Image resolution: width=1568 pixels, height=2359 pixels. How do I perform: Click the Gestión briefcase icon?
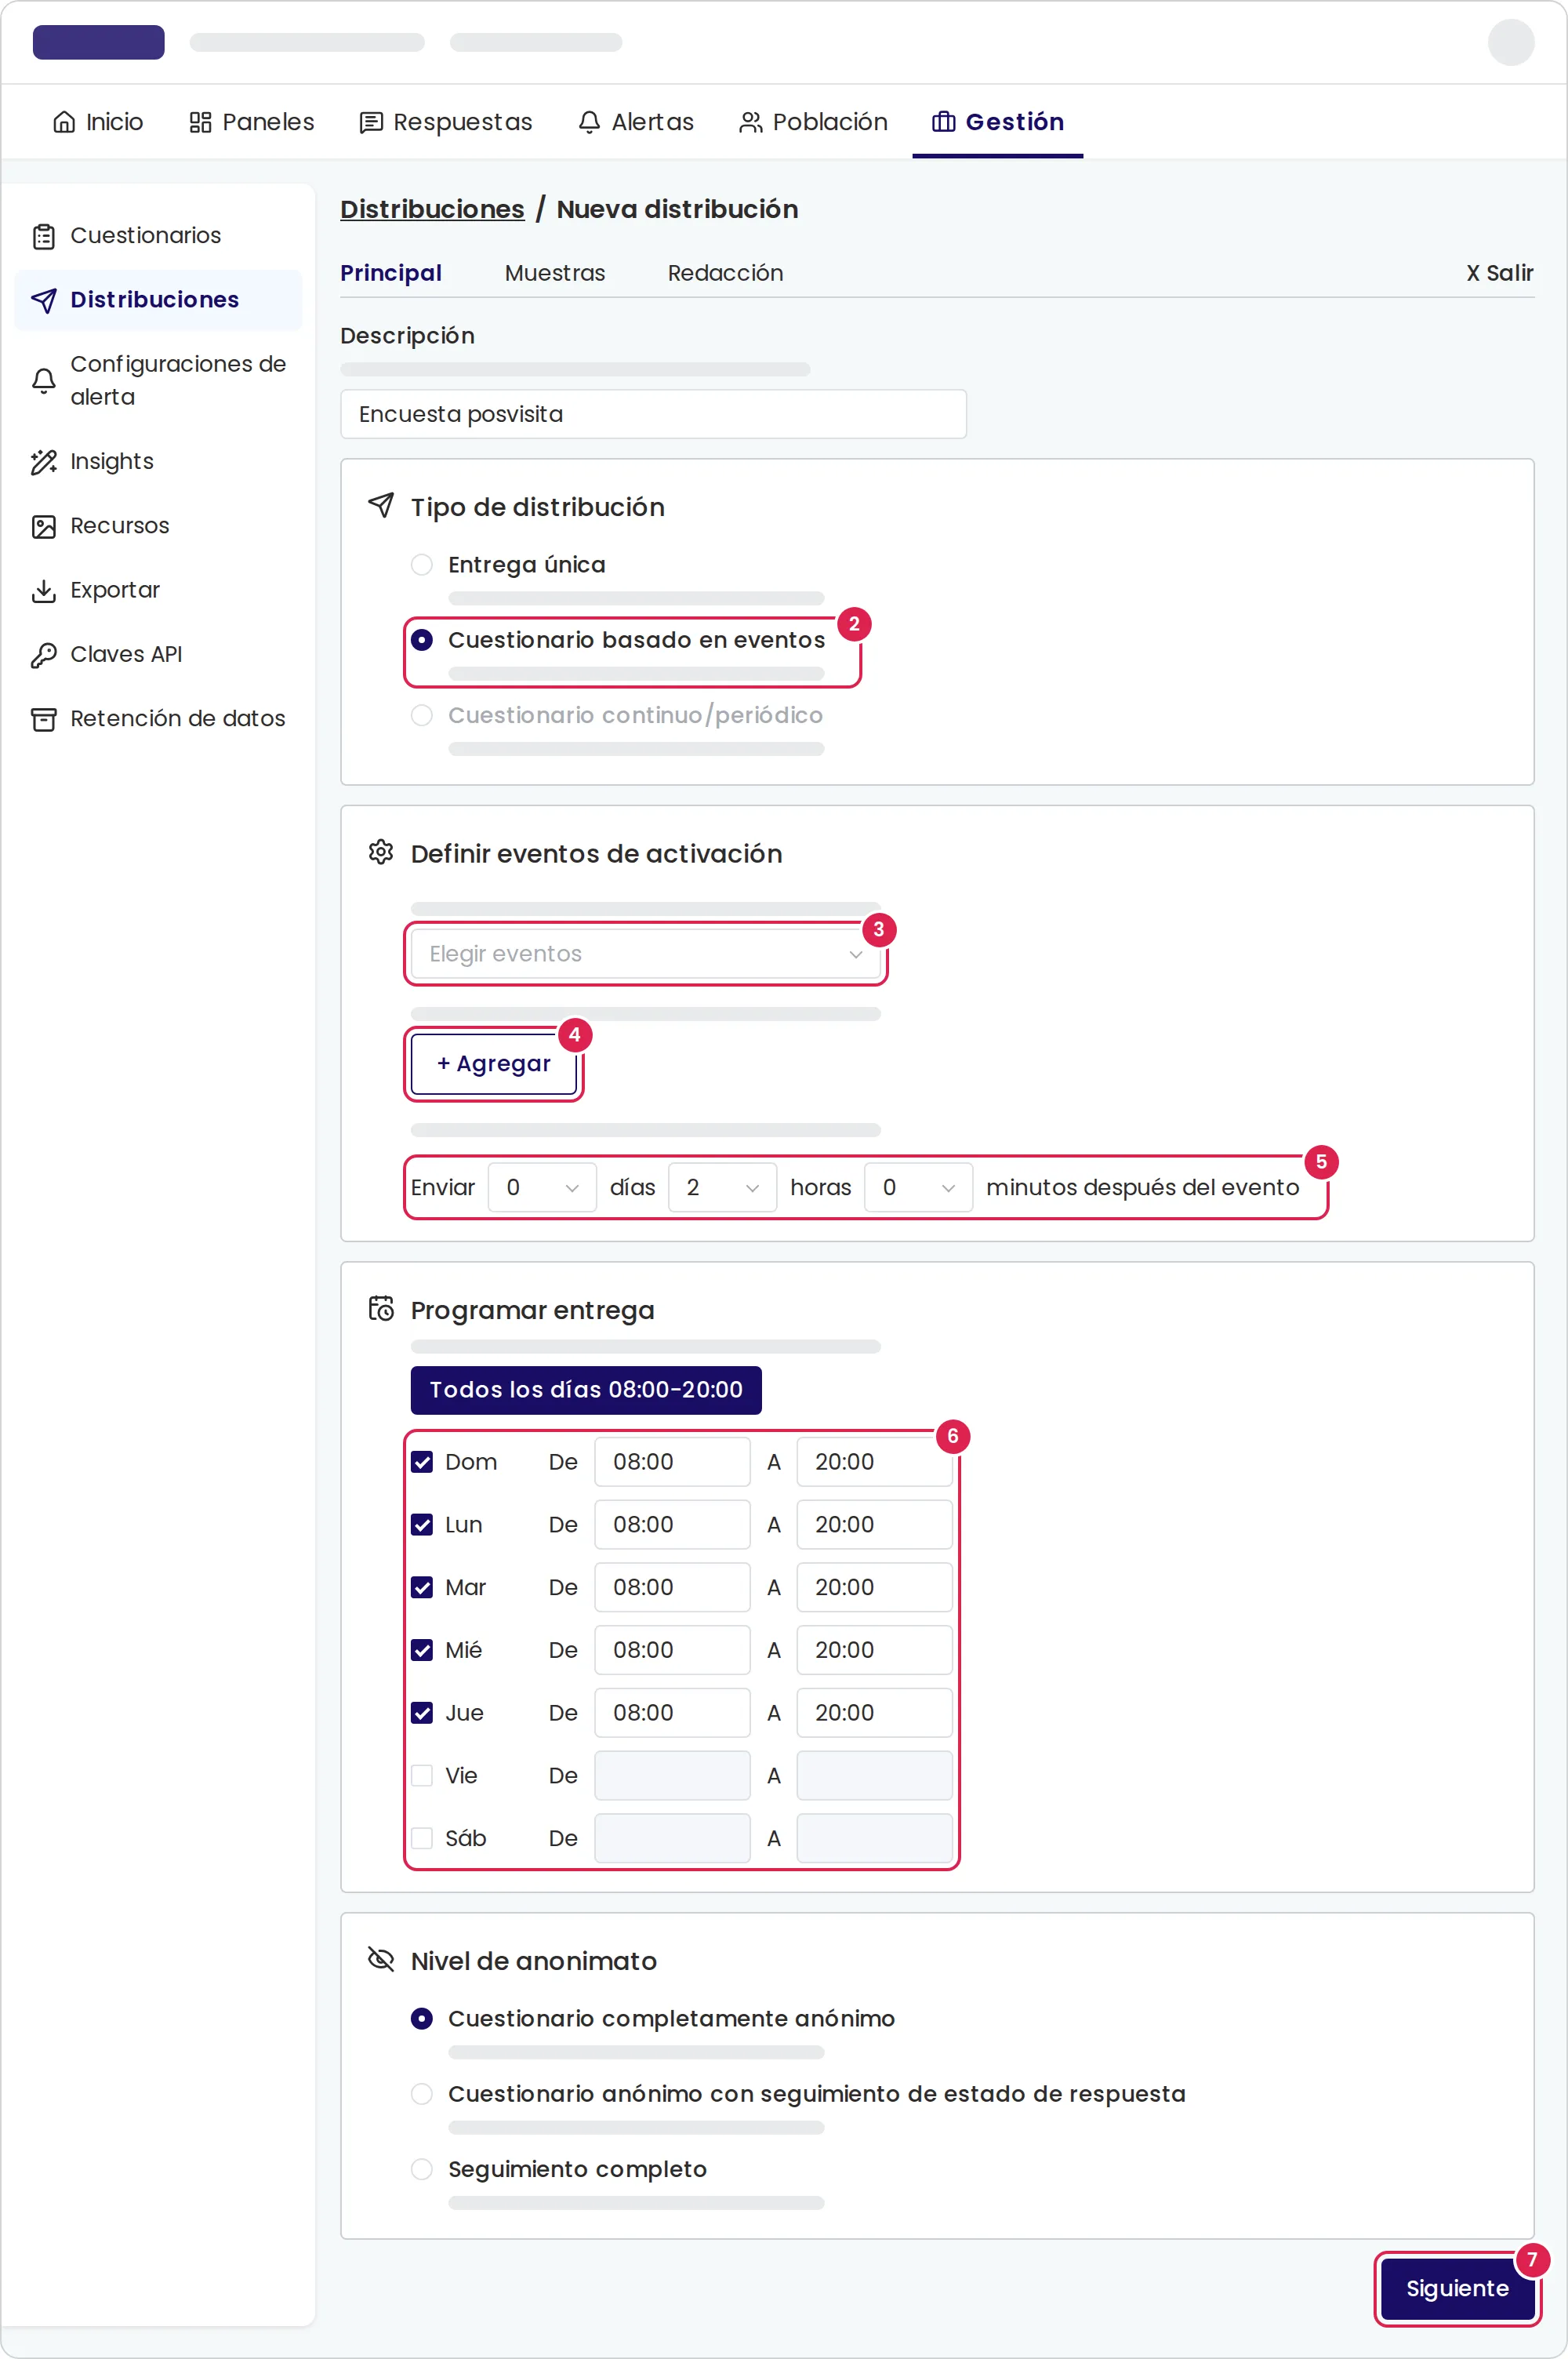click(x=943, y=122)
